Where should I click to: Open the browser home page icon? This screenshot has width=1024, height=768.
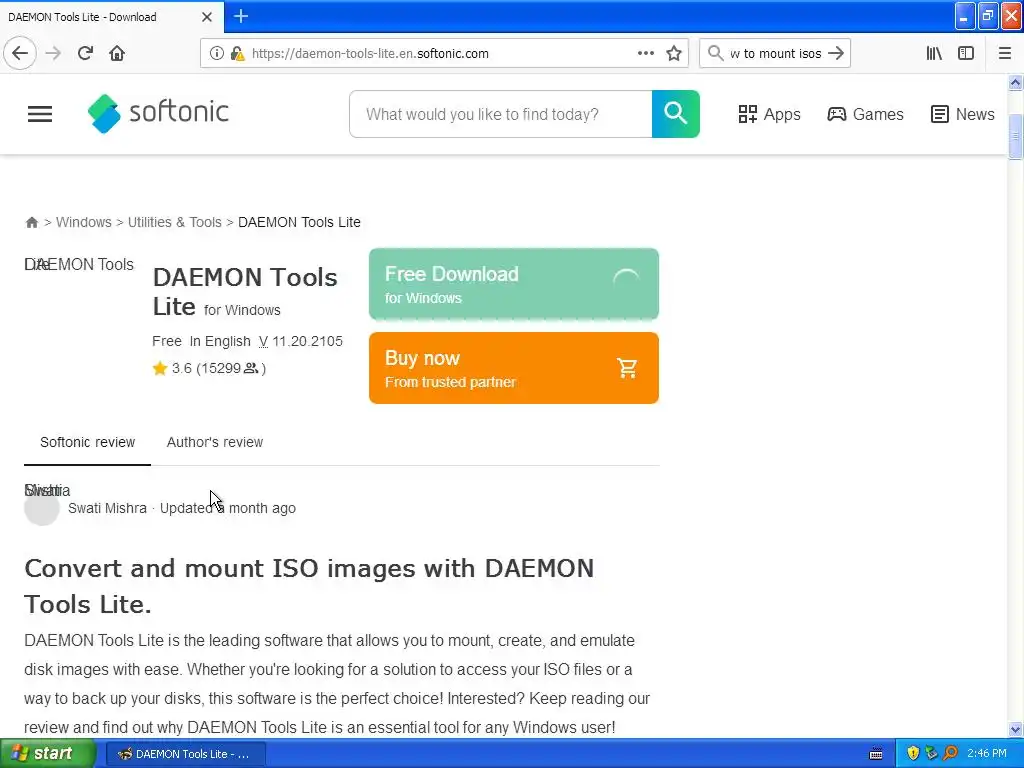coord(117,53)
